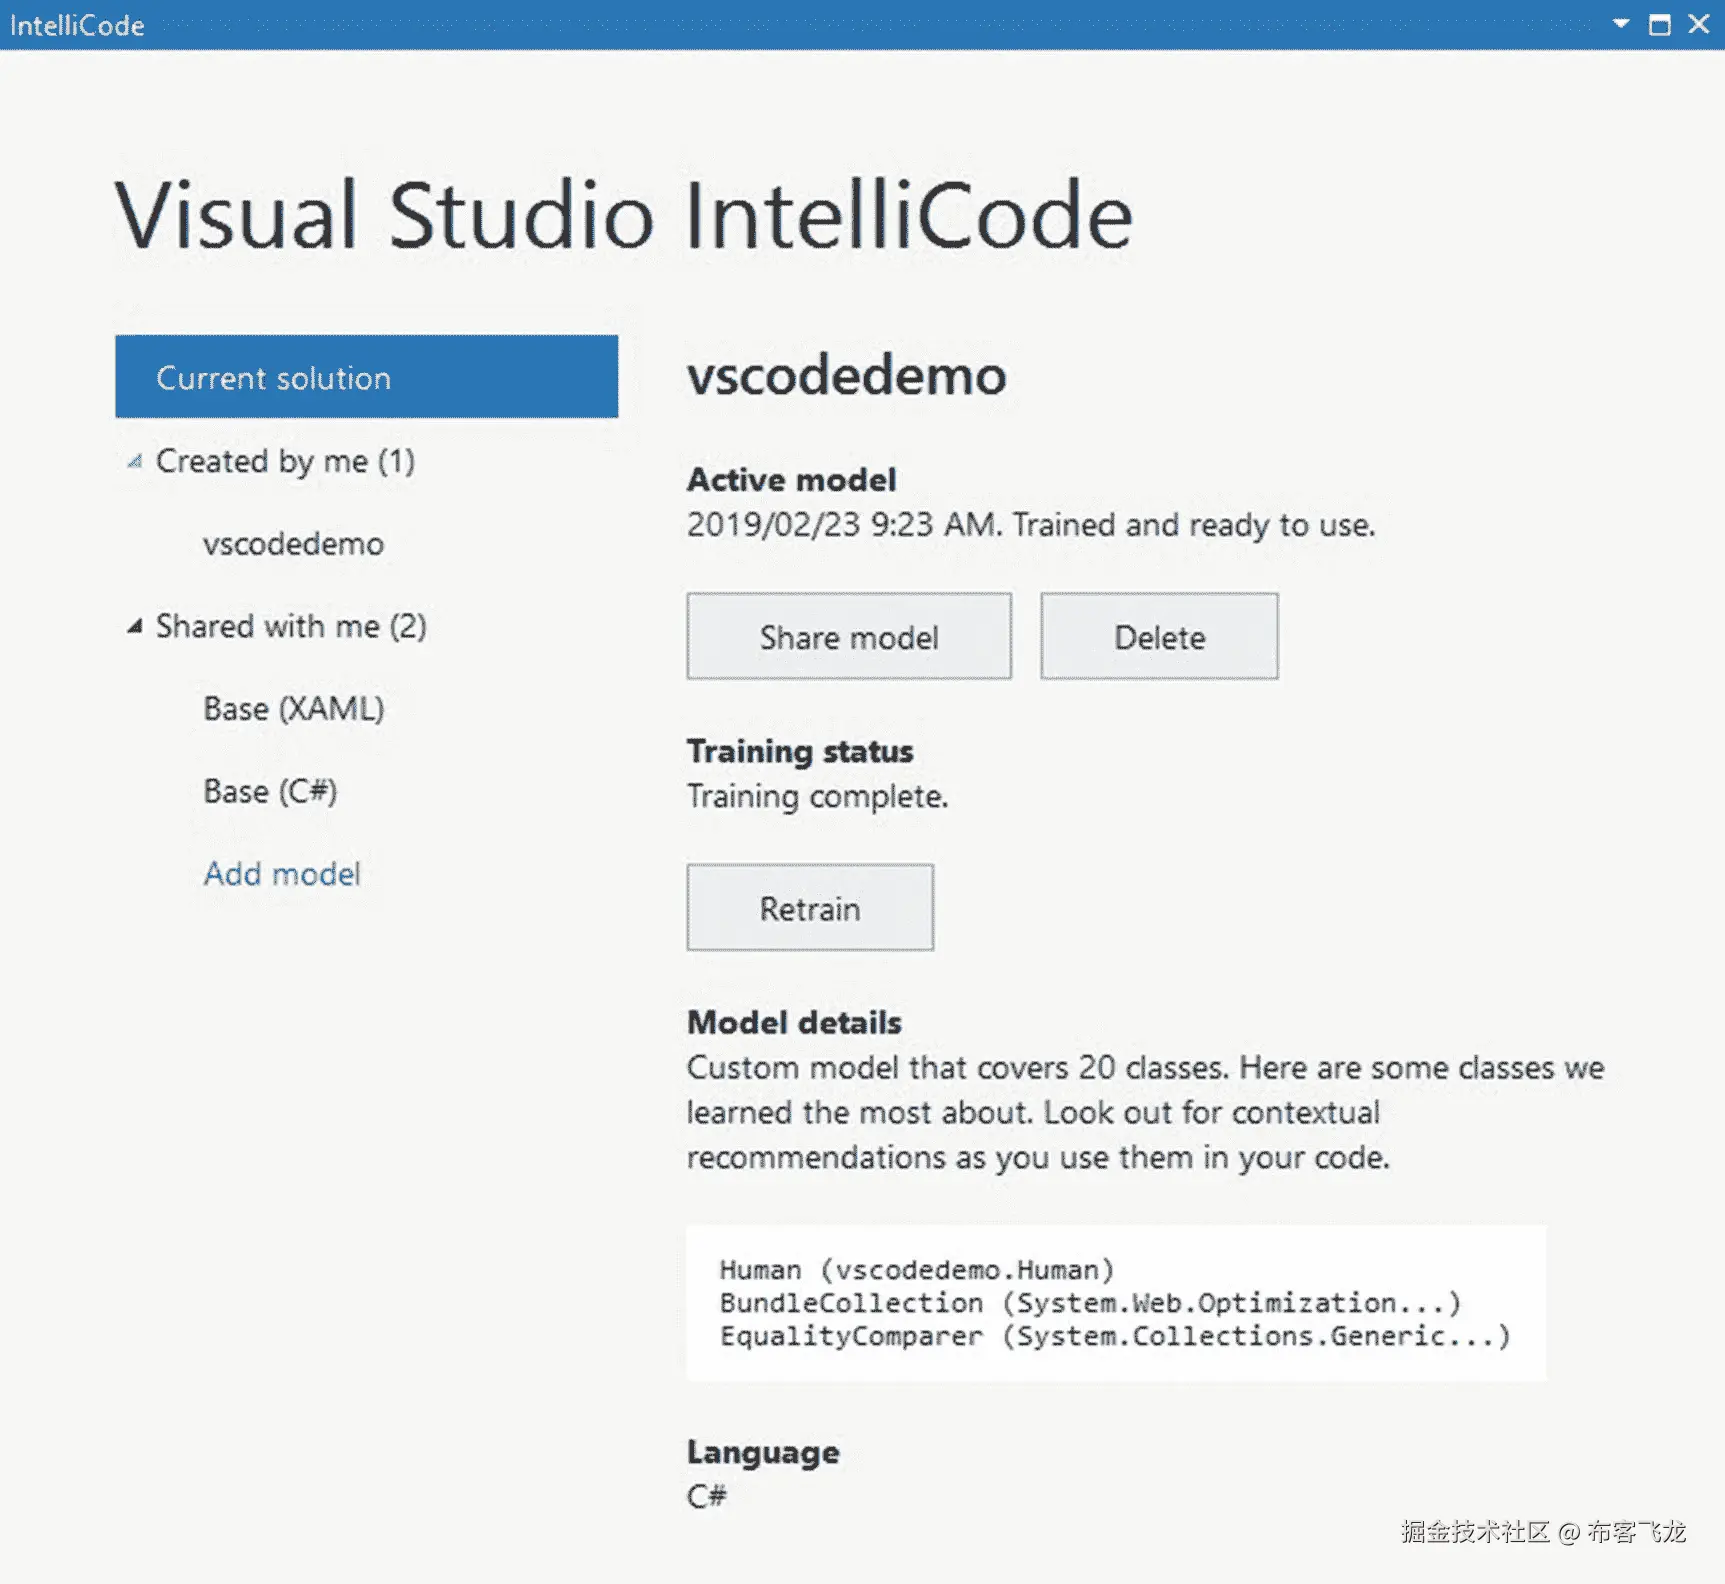Viewport: 1725px width, 1584px height.
Task: Open the window options dropdown arrow
Action: point(1621,24)
